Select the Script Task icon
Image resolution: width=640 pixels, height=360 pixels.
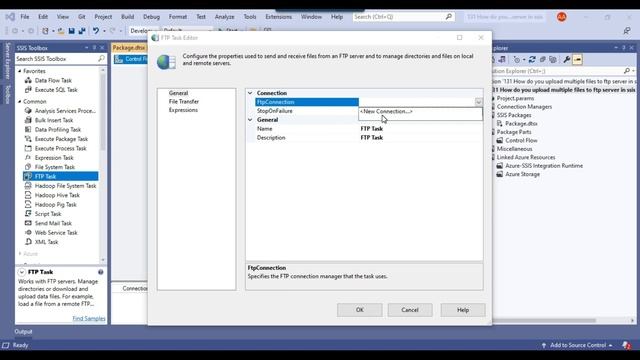point(28,214)
